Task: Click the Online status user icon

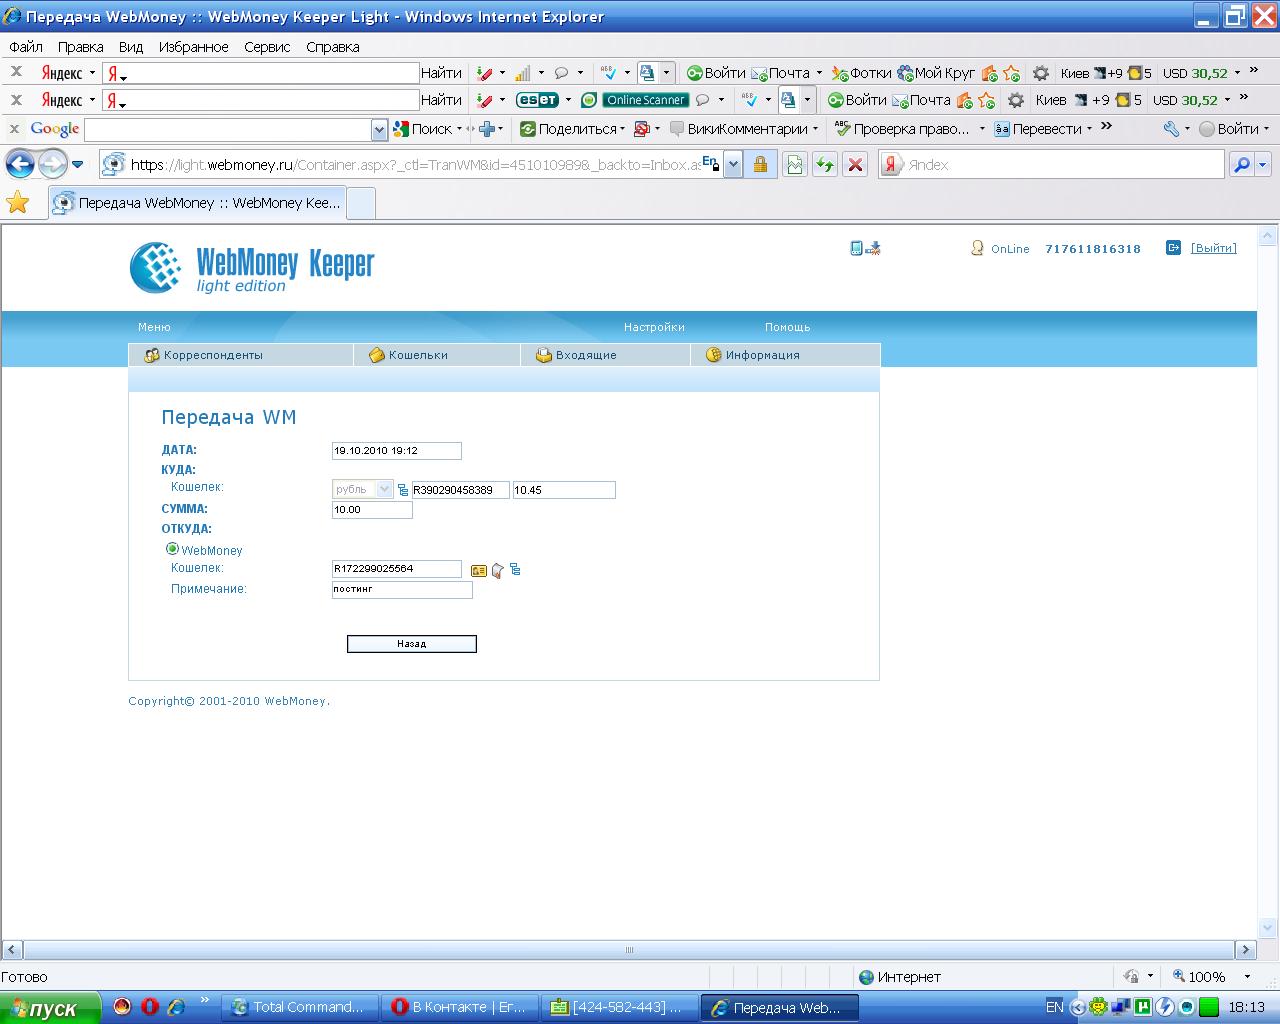Action: tap(977, 248)
